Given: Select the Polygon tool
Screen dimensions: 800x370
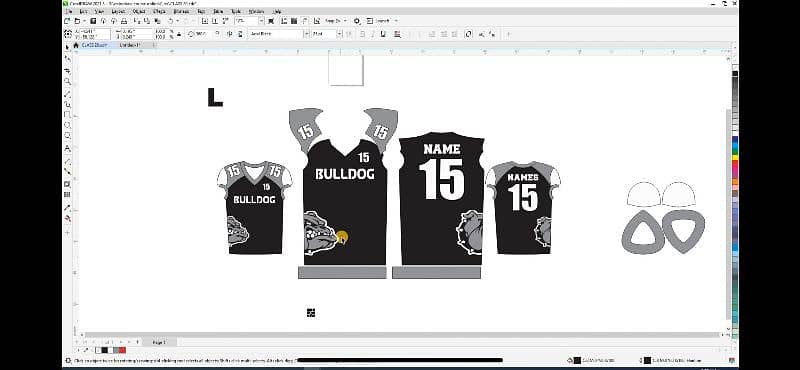Looking at the screenshot, I should click(67, 136).
